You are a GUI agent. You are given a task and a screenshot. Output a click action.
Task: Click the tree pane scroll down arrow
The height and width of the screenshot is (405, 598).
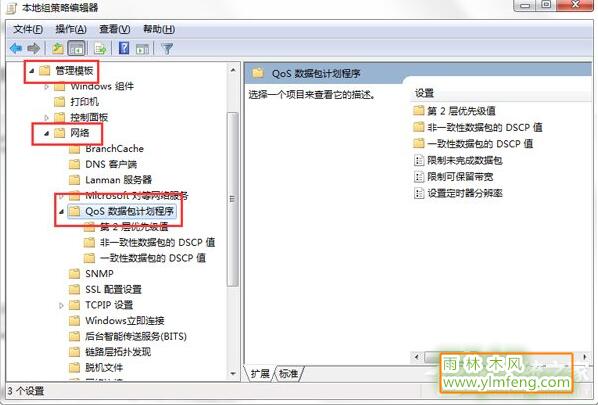pyautogui.click(x=233, y=374)
